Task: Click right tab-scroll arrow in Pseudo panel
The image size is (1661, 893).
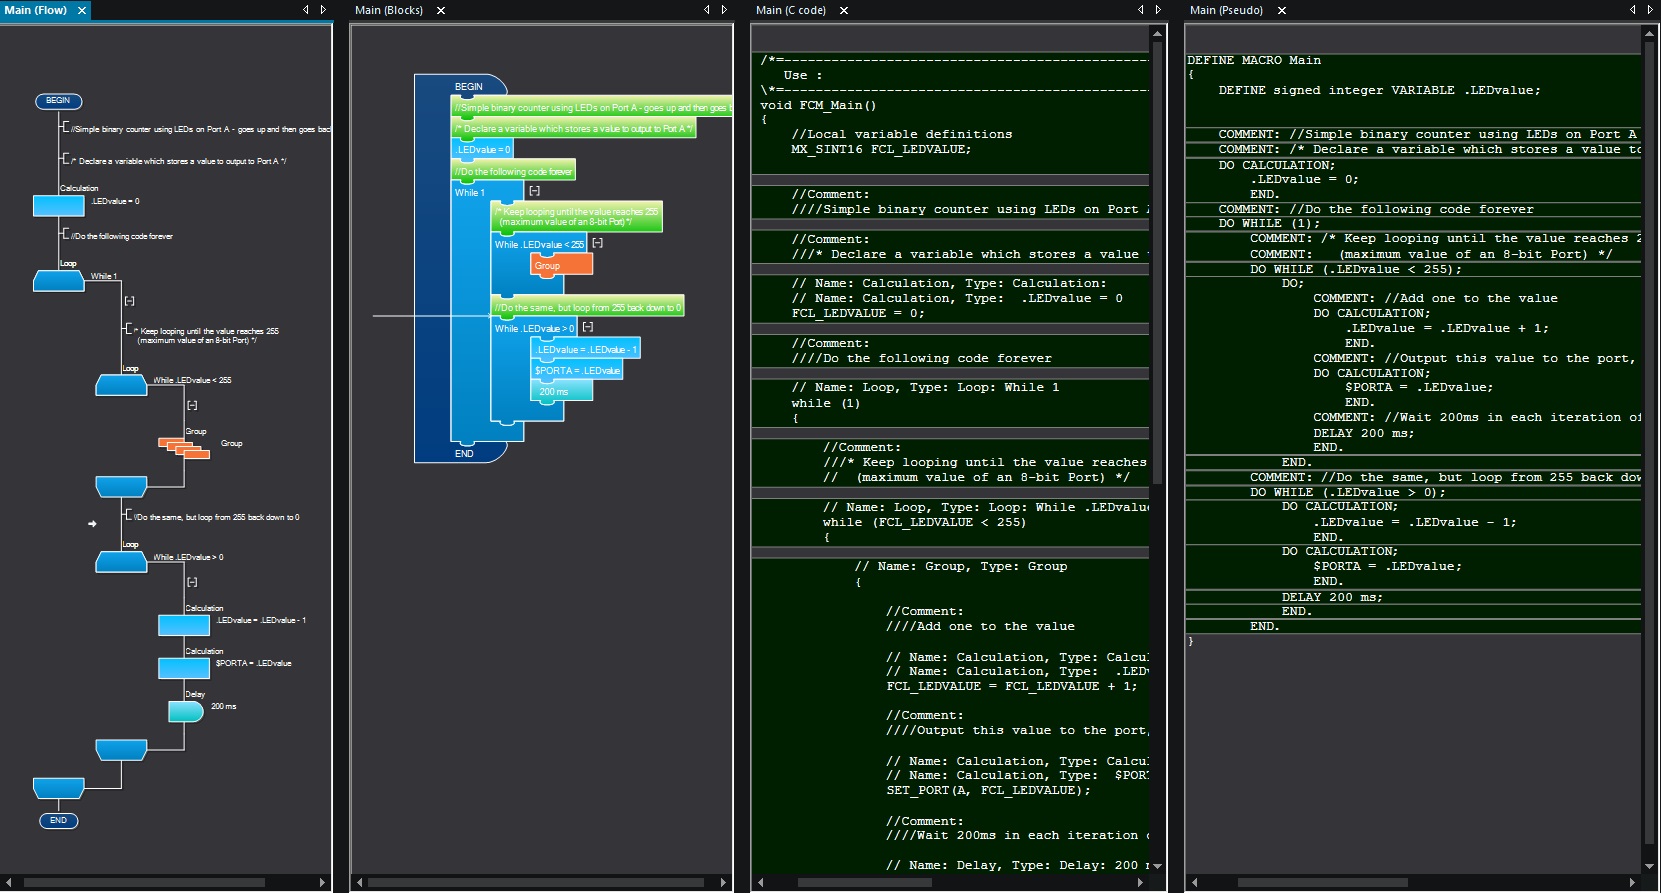Action: 1650,9
